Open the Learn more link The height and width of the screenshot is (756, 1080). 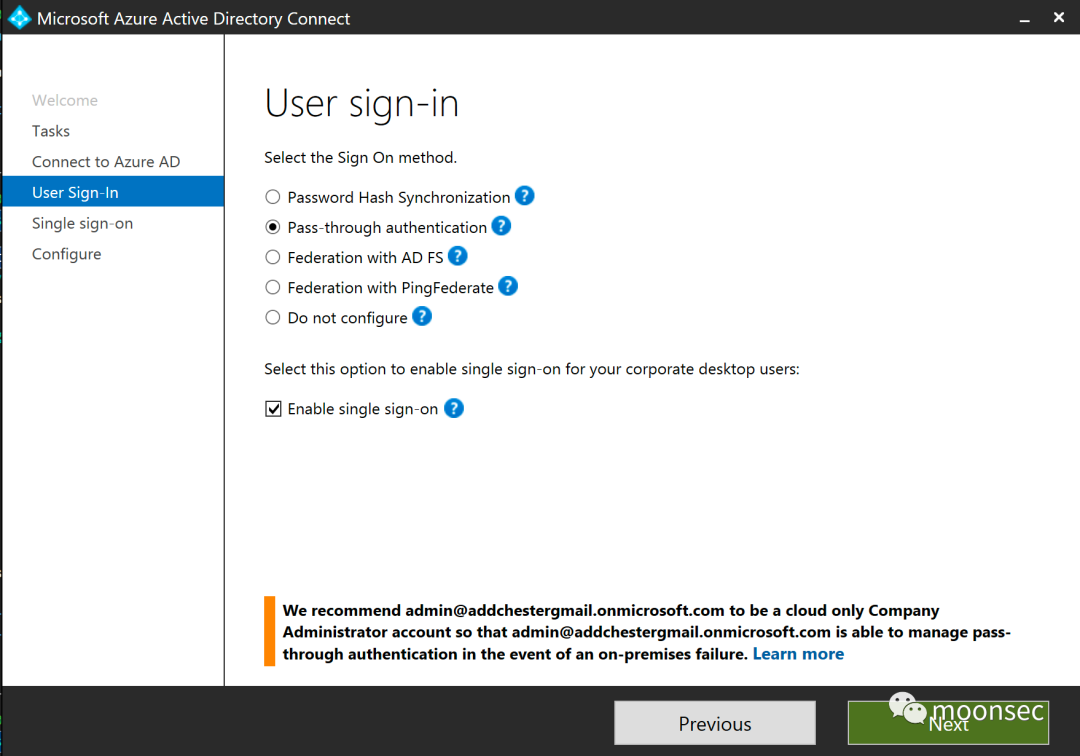click(x=798, y=654)
